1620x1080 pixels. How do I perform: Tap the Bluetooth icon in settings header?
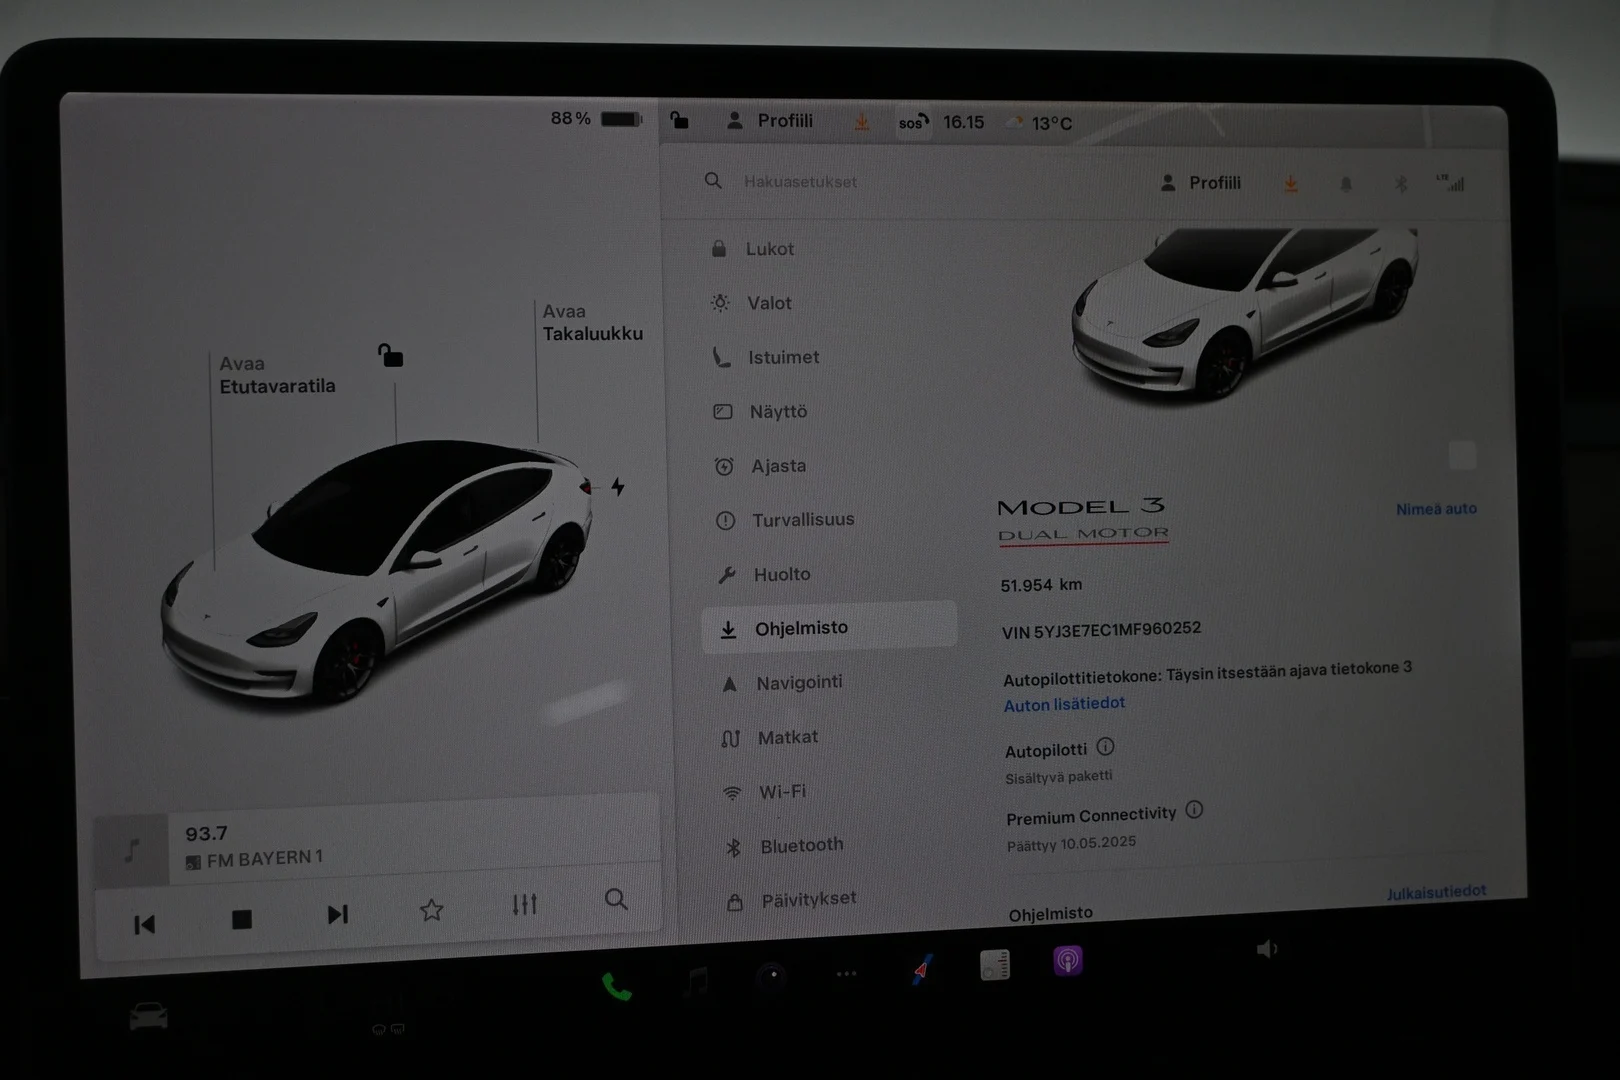tap(1401, 184)
